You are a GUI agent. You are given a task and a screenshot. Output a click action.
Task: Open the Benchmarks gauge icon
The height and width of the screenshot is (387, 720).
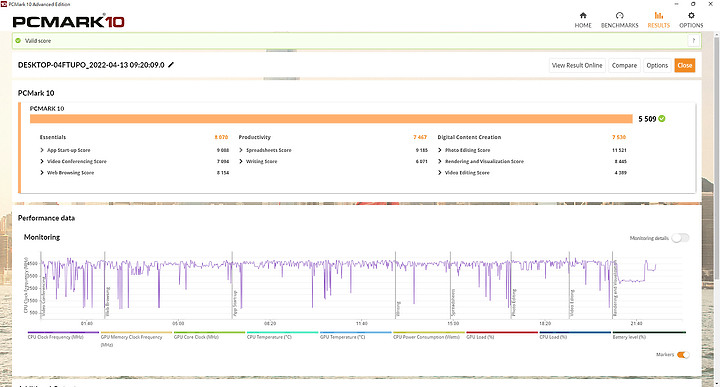[x=619, y=15]
